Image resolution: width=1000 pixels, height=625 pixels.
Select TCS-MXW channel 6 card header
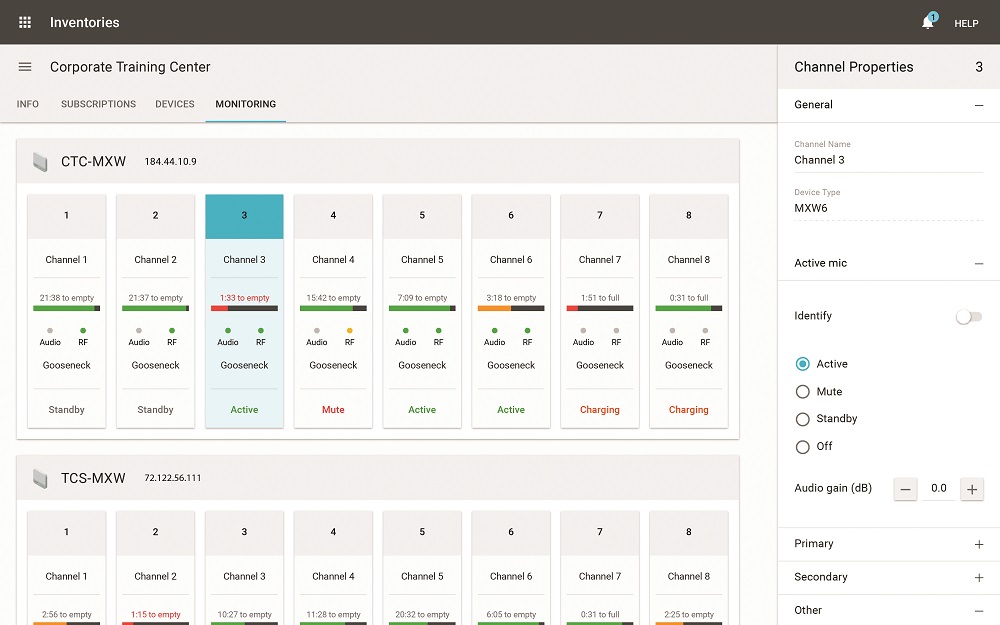coord(511,533)
